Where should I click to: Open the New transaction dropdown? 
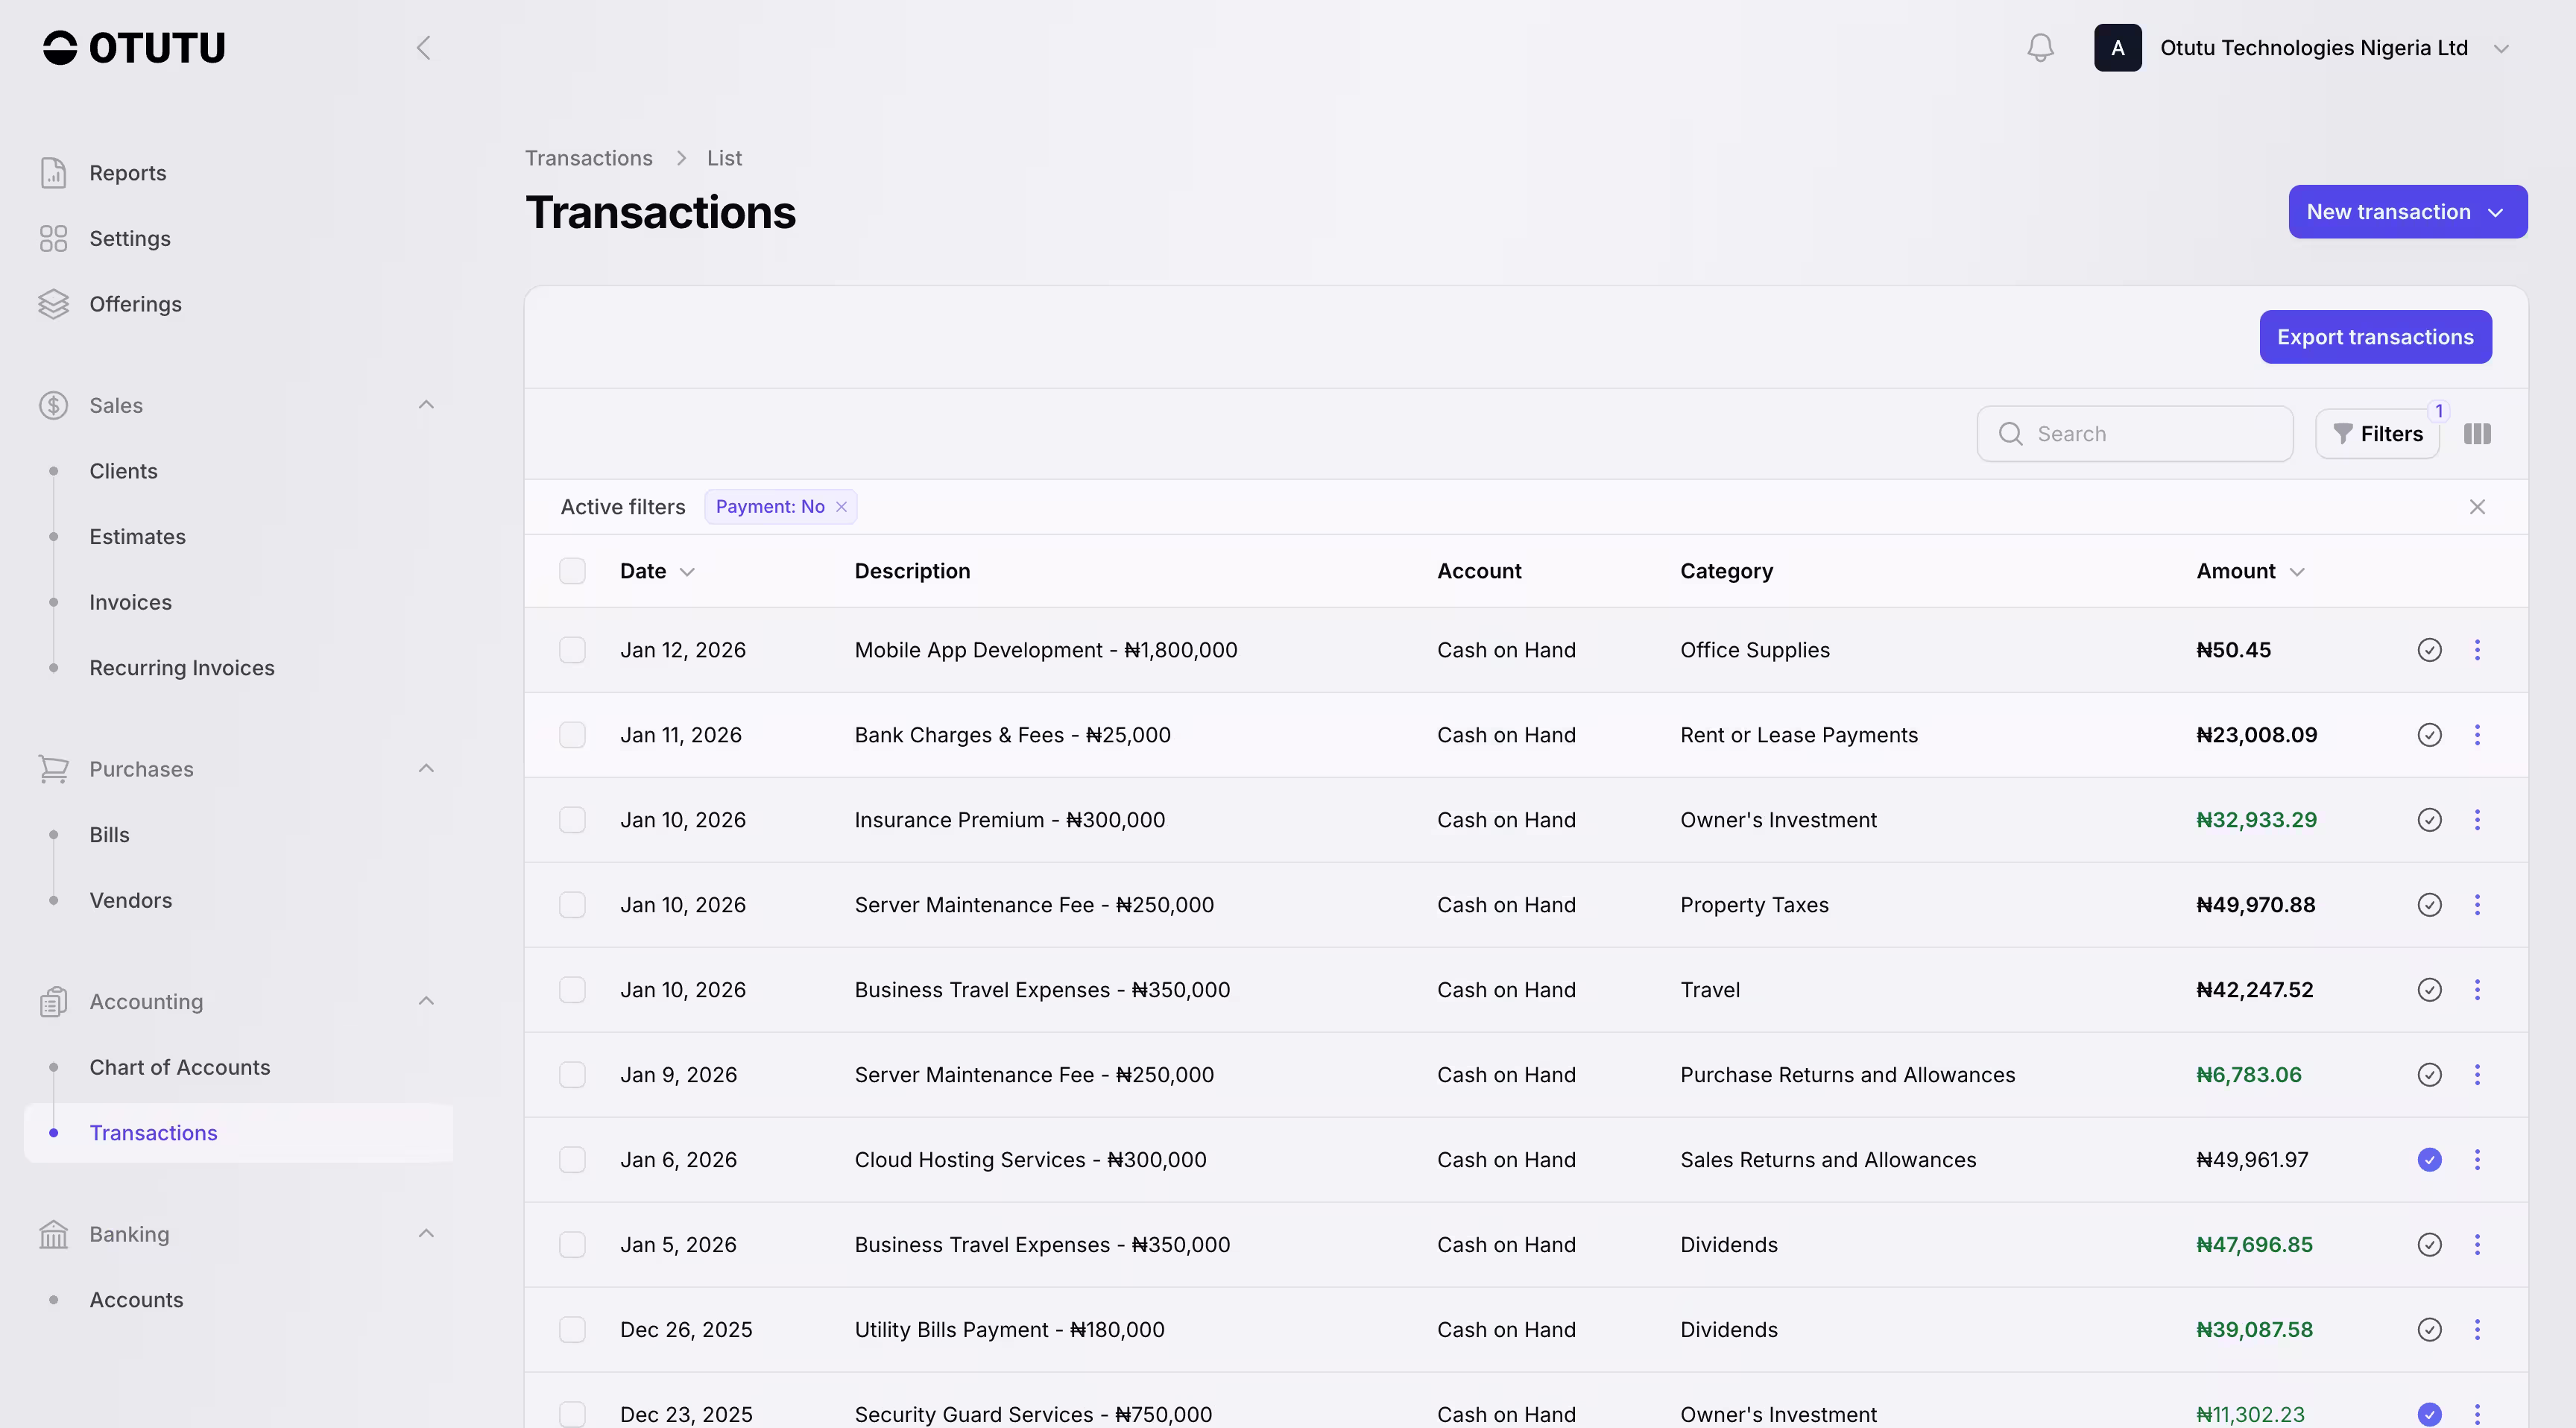(2407, 212)
